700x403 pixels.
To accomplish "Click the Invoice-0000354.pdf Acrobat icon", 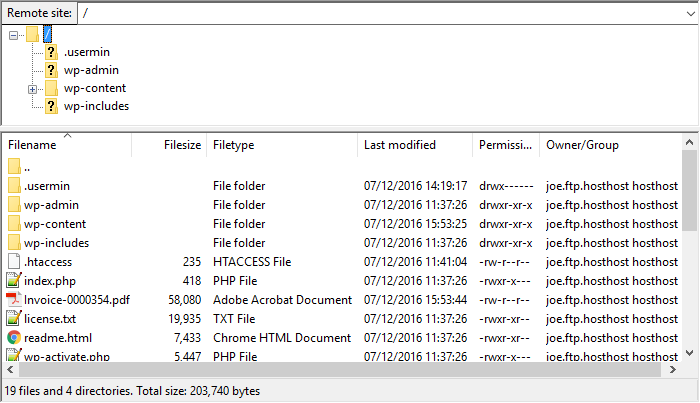I will pos(14,299).
